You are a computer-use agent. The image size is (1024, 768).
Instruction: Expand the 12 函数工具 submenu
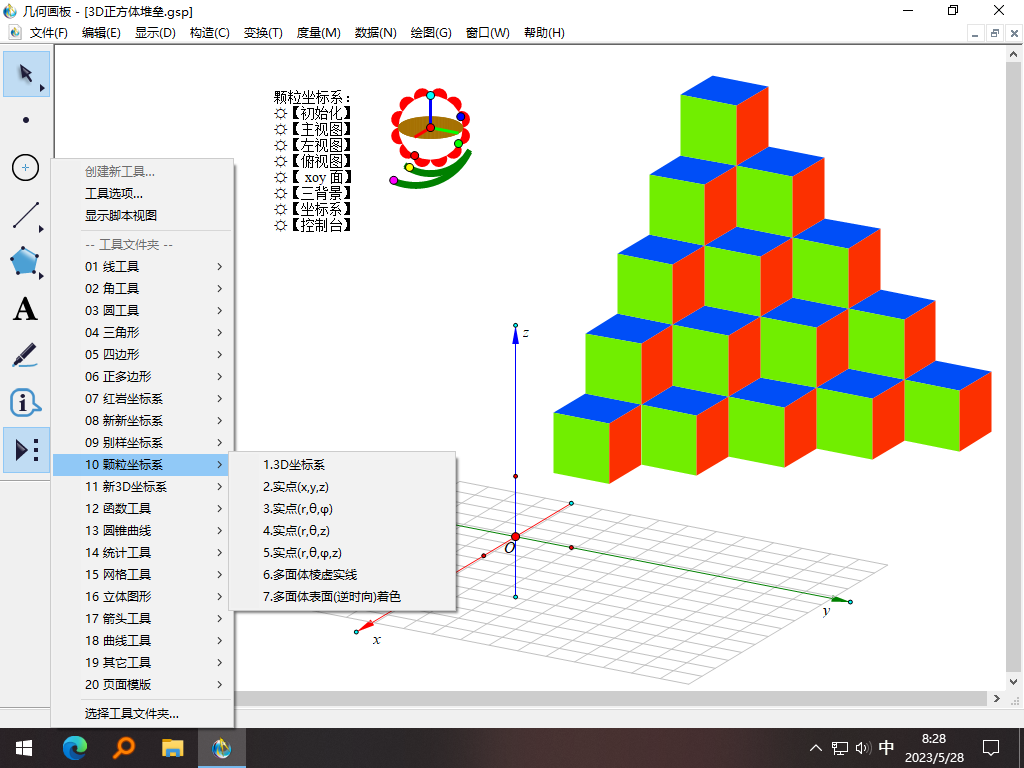[120, 508]
